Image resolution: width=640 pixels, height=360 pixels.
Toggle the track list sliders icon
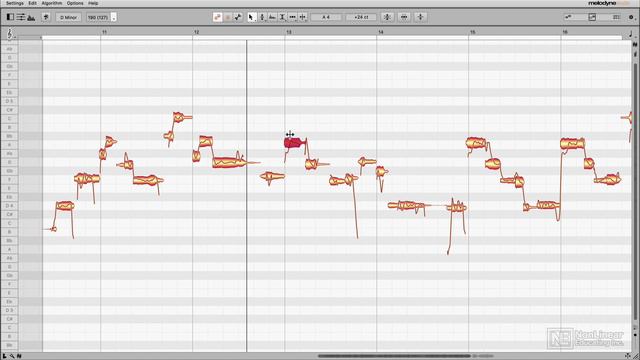coord(20,17)
